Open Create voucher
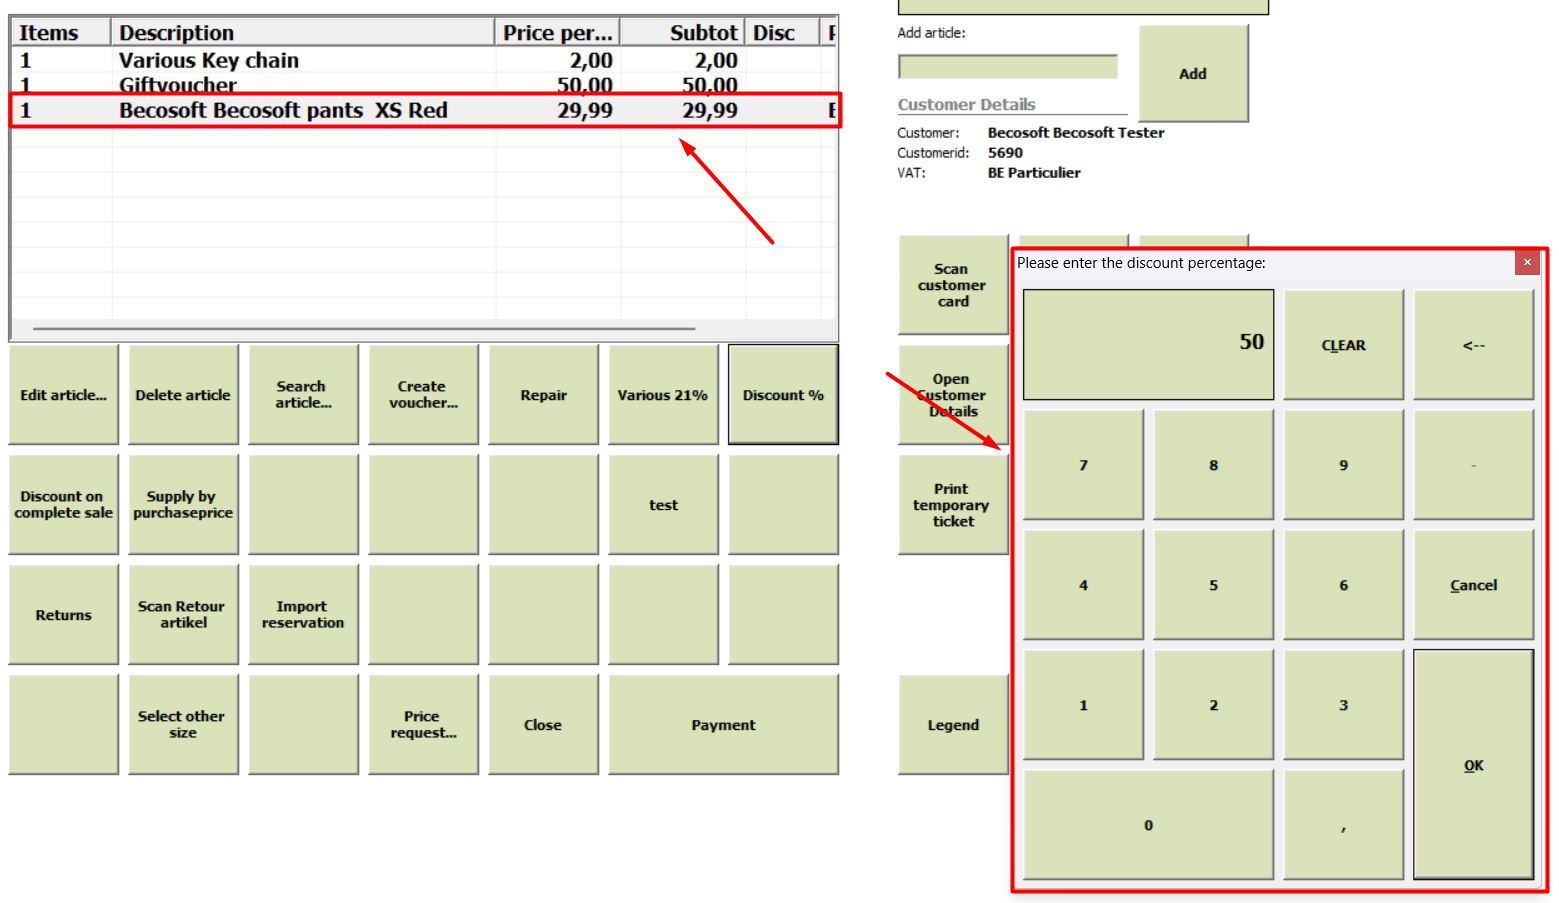1559x903 pixels. [x=423, y=394]
